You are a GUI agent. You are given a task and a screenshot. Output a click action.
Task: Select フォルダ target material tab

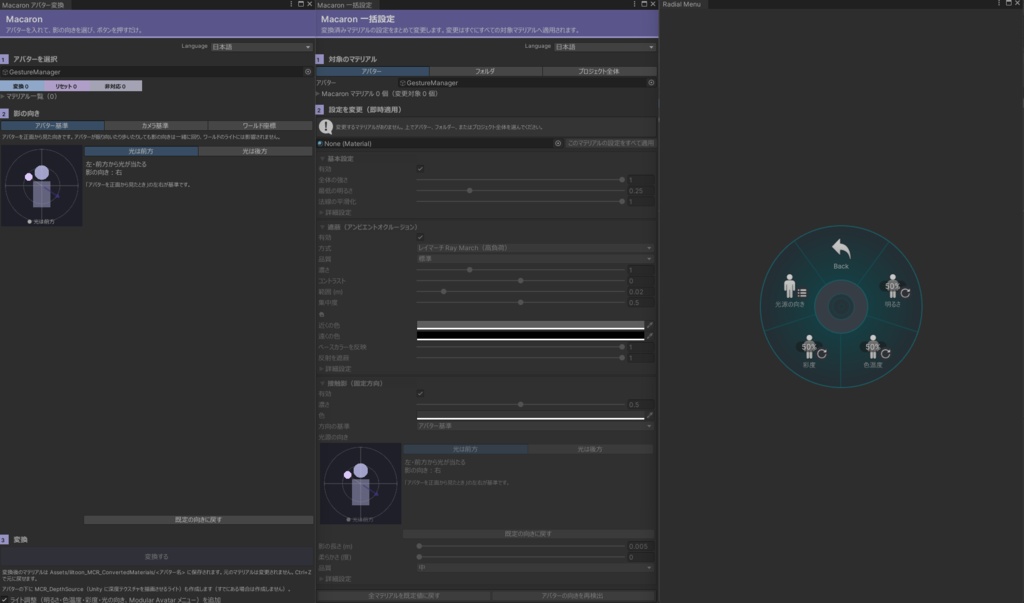(x=485, y=71)
